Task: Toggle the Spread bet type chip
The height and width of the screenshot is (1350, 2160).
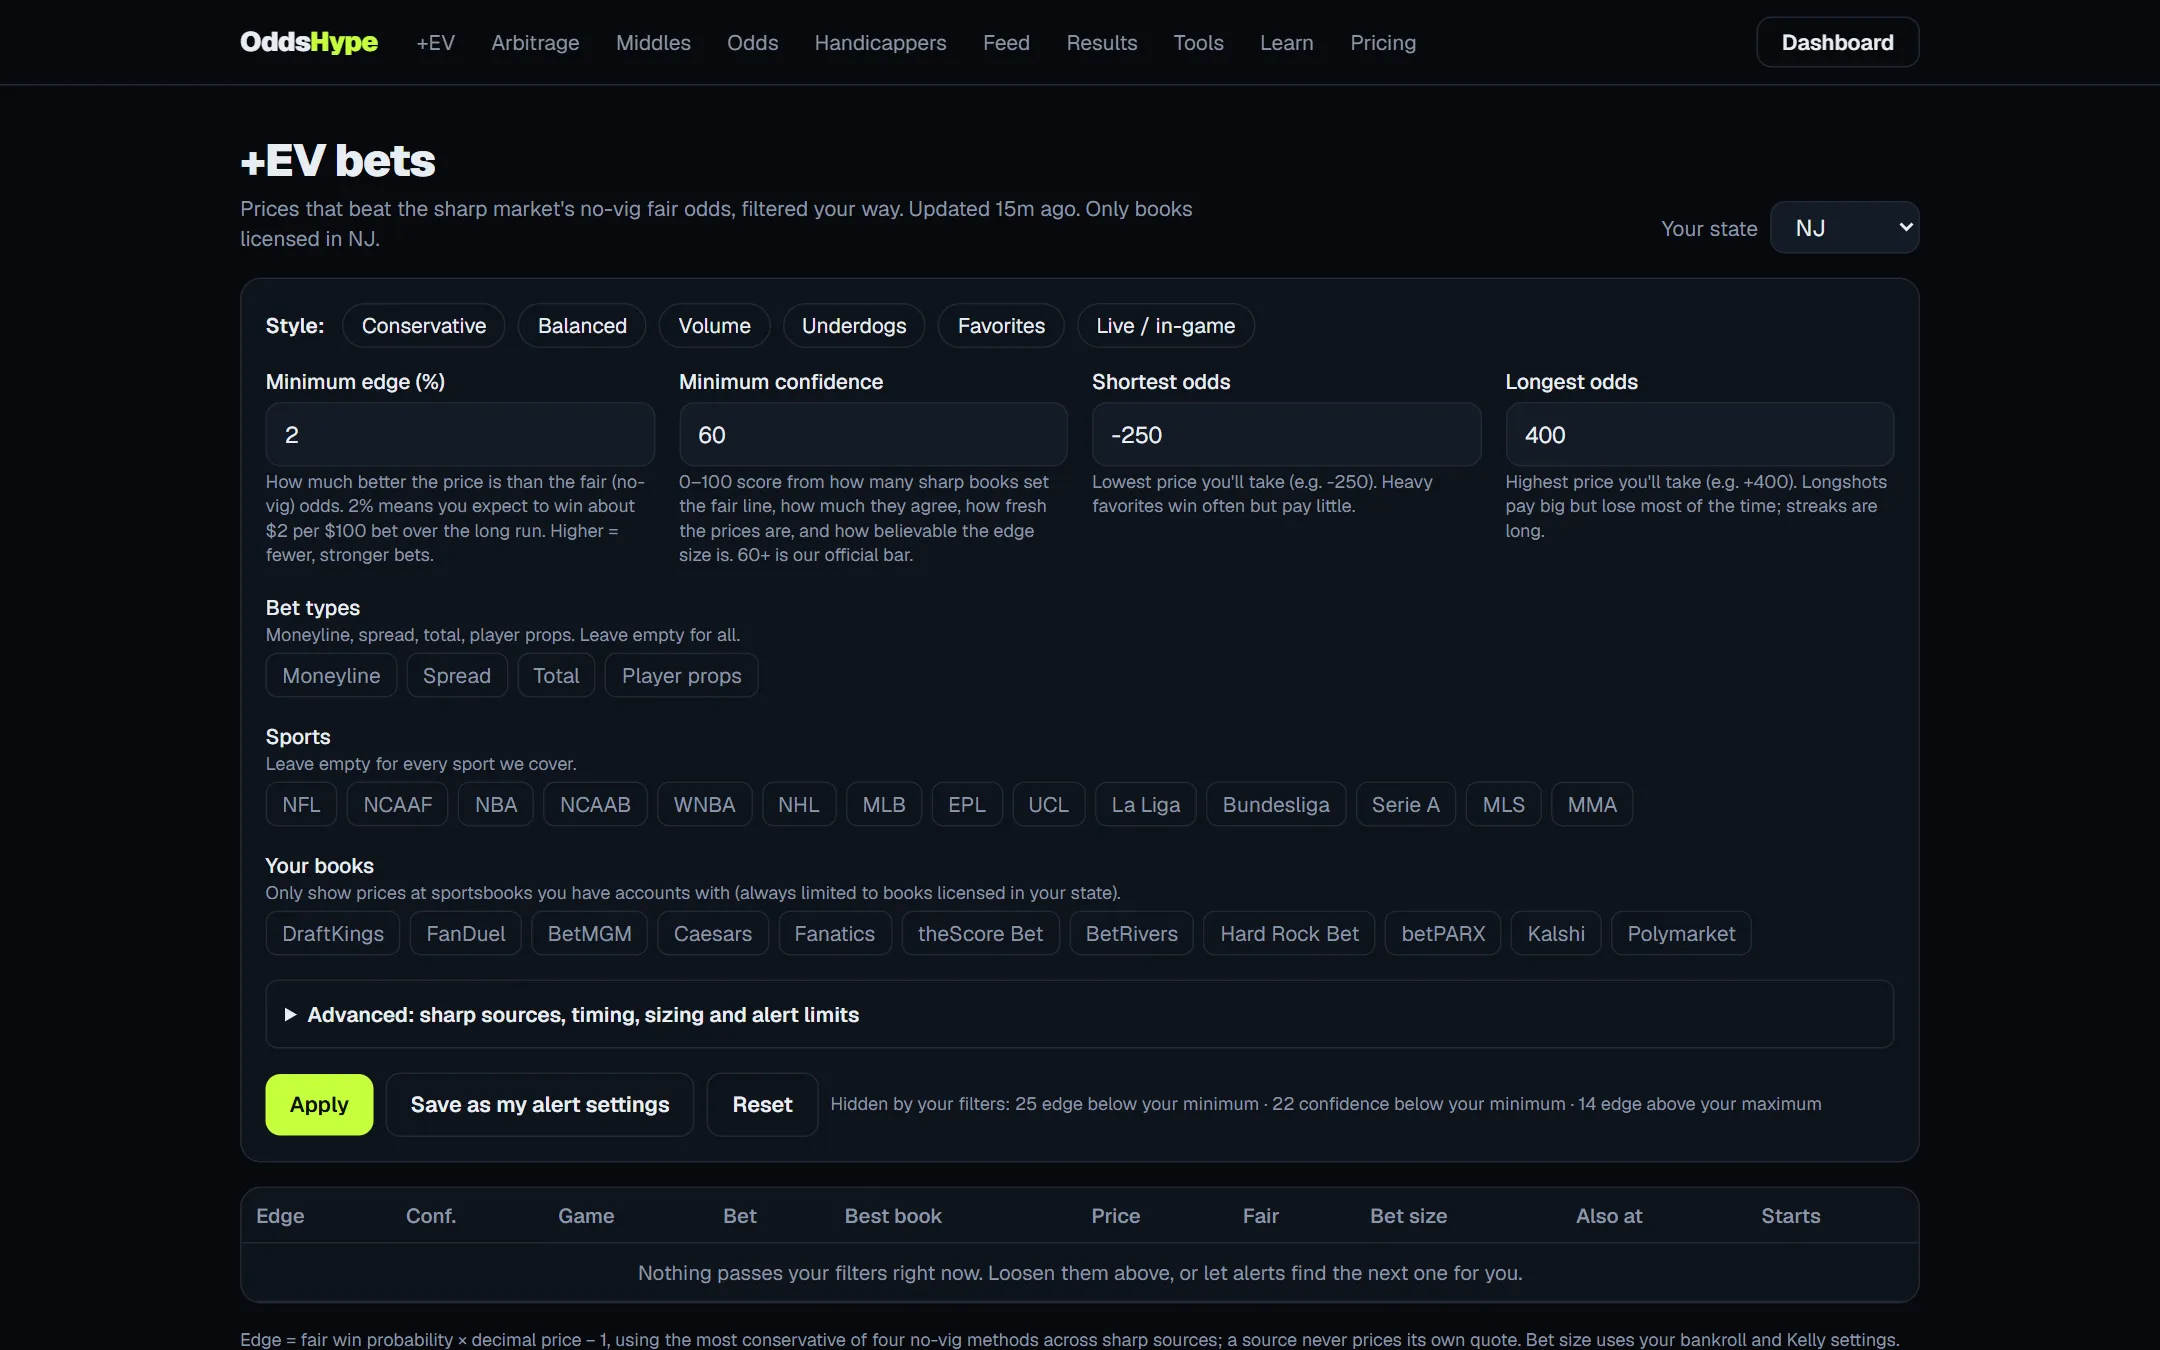Action: tap(457, 675)
